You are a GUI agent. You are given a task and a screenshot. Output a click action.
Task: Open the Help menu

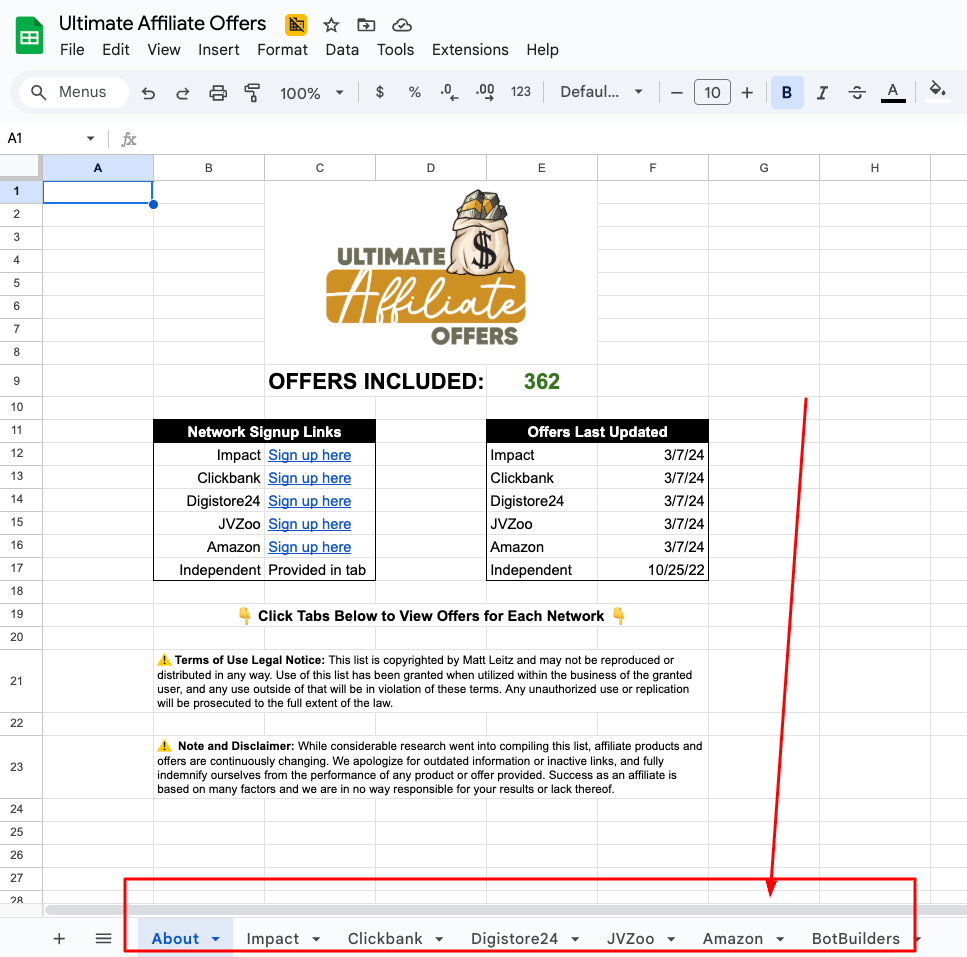pos(543,50)
